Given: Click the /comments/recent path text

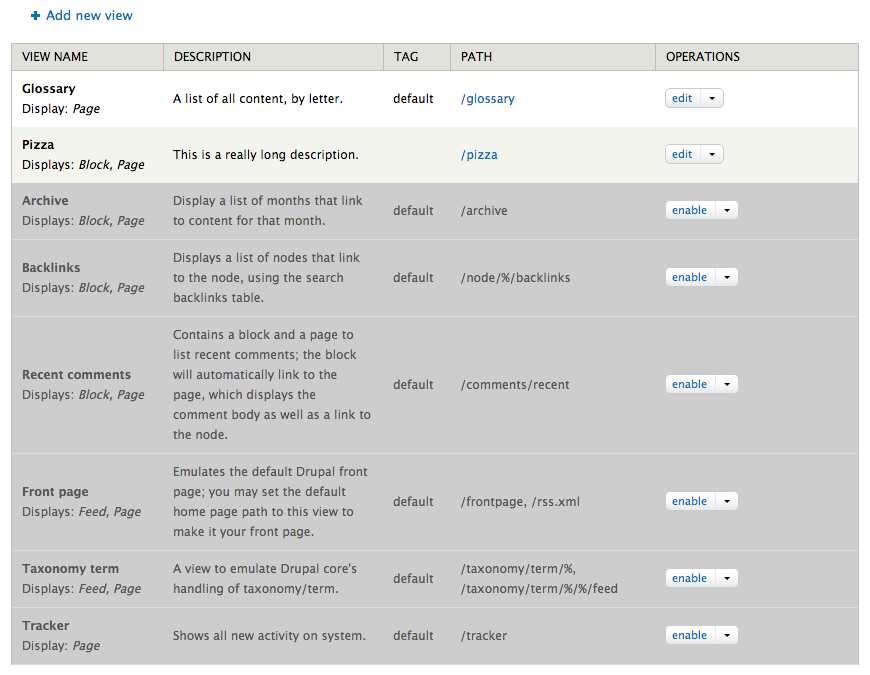Looking at the screenshot, I should tap(515, 385).
